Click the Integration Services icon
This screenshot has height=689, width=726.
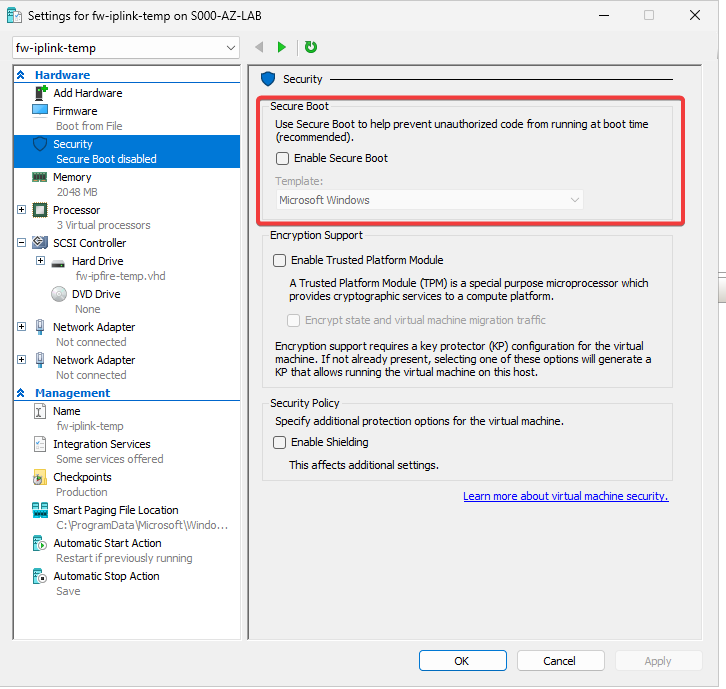tap(40, 444)
